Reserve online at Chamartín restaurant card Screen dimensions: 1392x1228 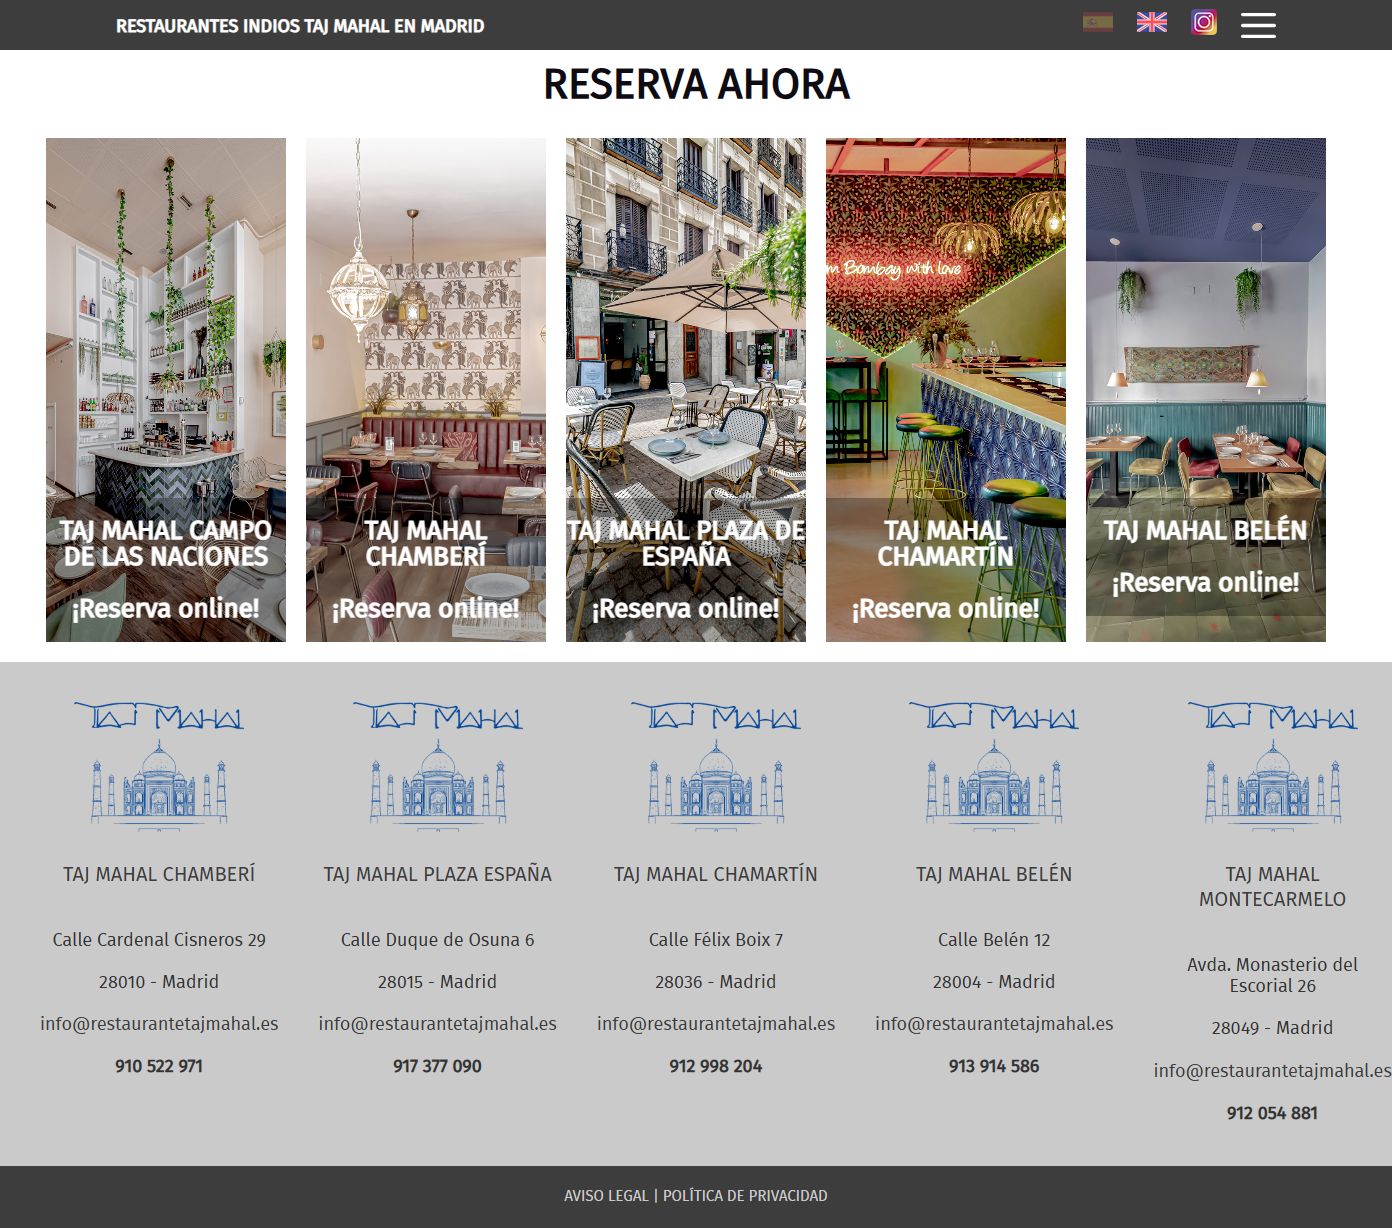946,608
